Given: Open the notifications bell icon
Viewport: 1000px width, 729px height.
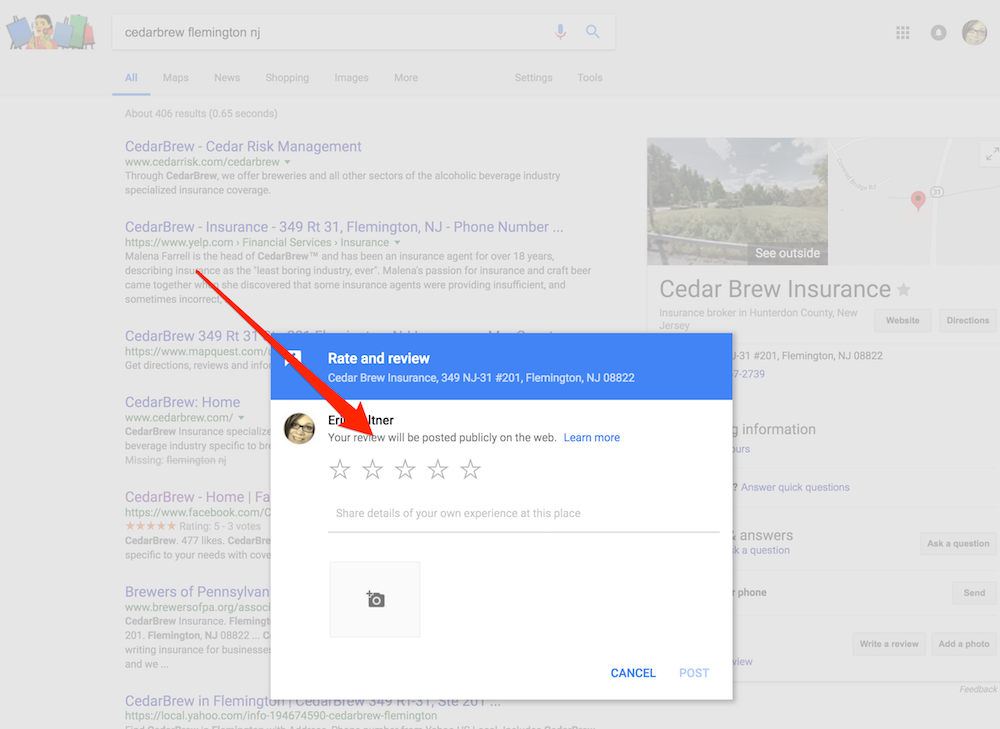Looking at the screenshot, I should point(938,33).
